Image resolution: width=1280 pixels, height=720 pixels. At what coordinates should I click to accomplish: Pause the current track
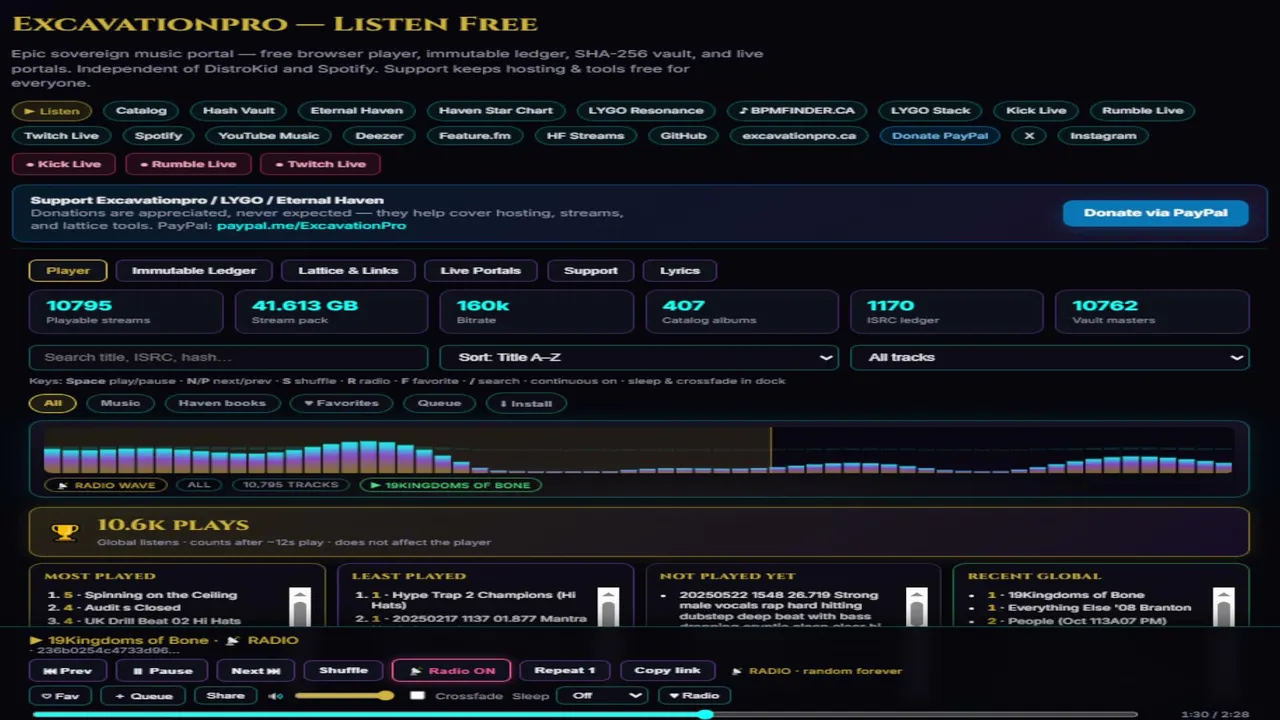(x=163, y=671)
